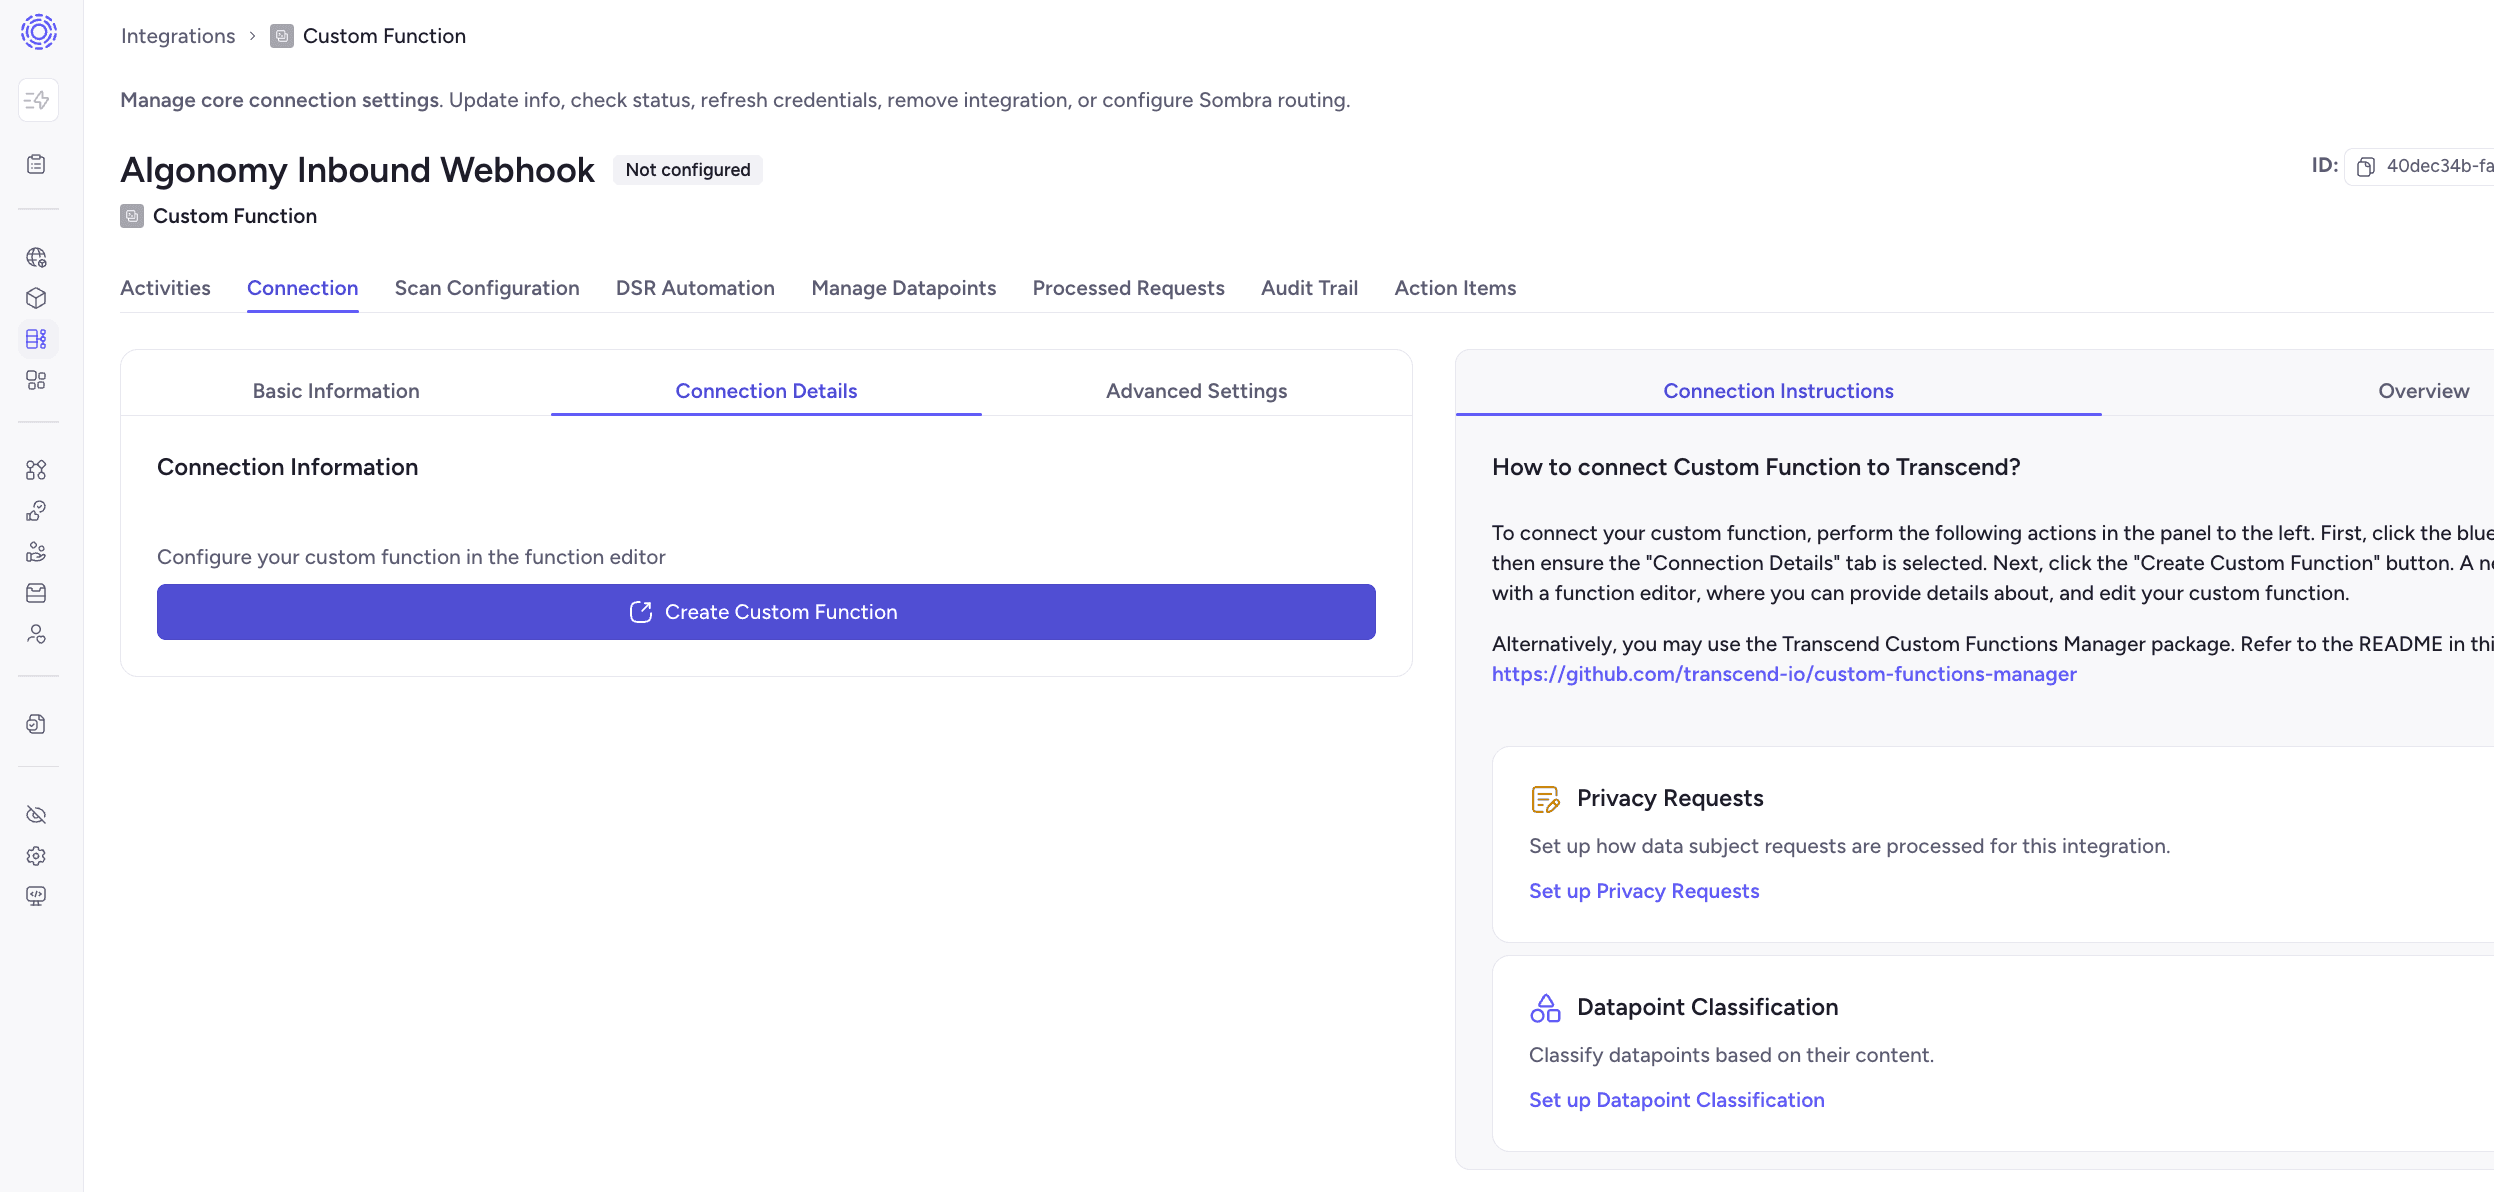
Task: Switch to the Basic Information sub-tab
Action: click(x=336, y=391)
